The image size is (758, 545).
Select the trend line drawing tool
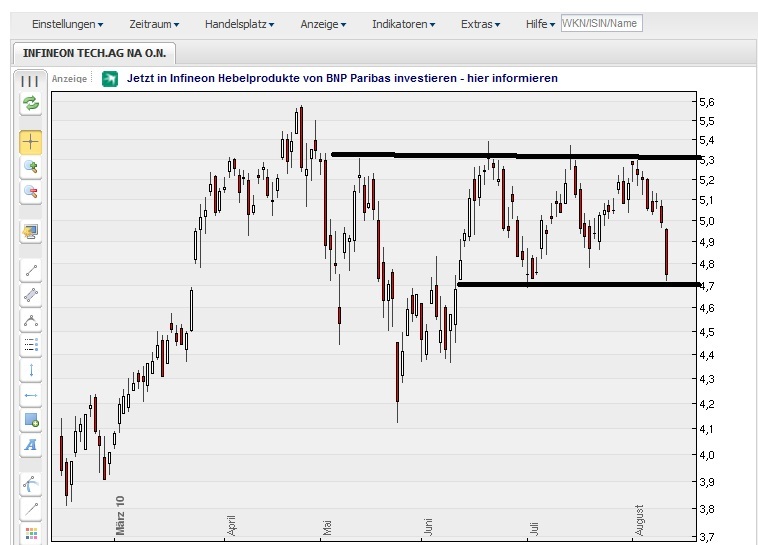30,270
